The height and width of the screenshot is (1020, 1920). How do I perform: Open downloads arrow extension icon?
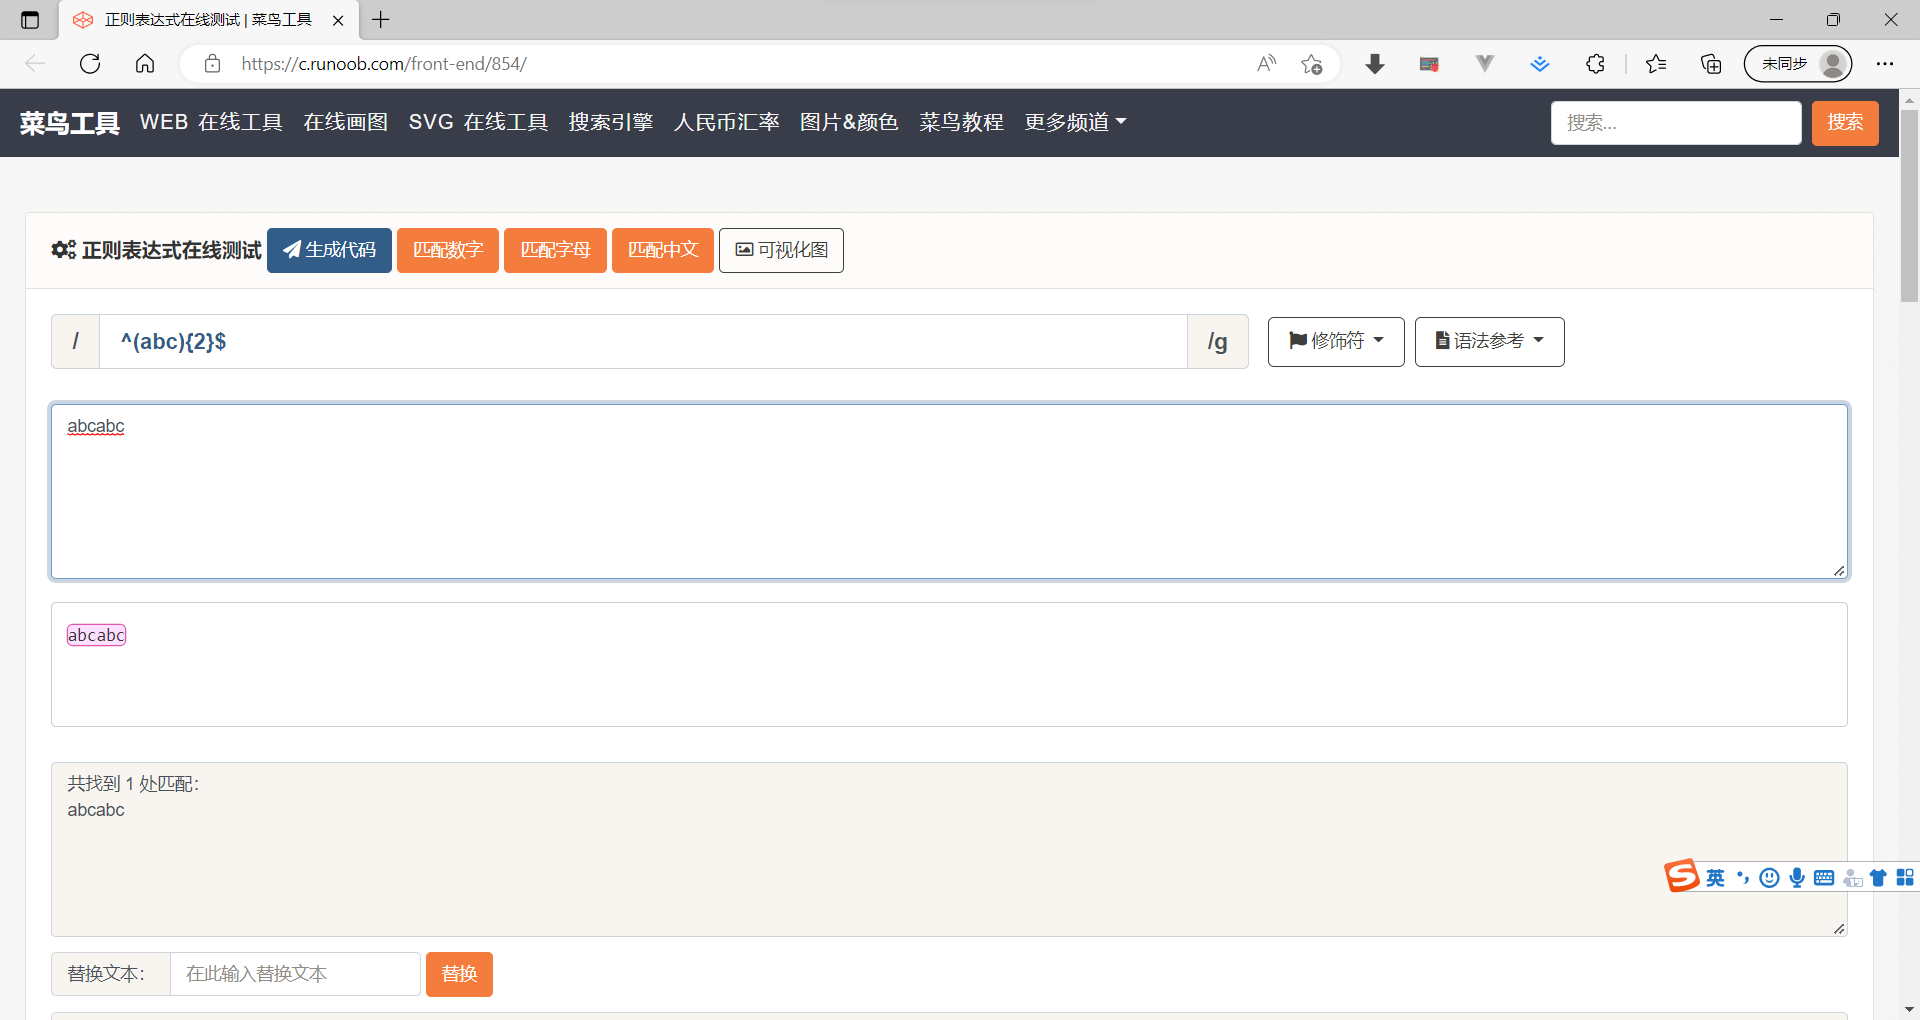[1375, 64]
